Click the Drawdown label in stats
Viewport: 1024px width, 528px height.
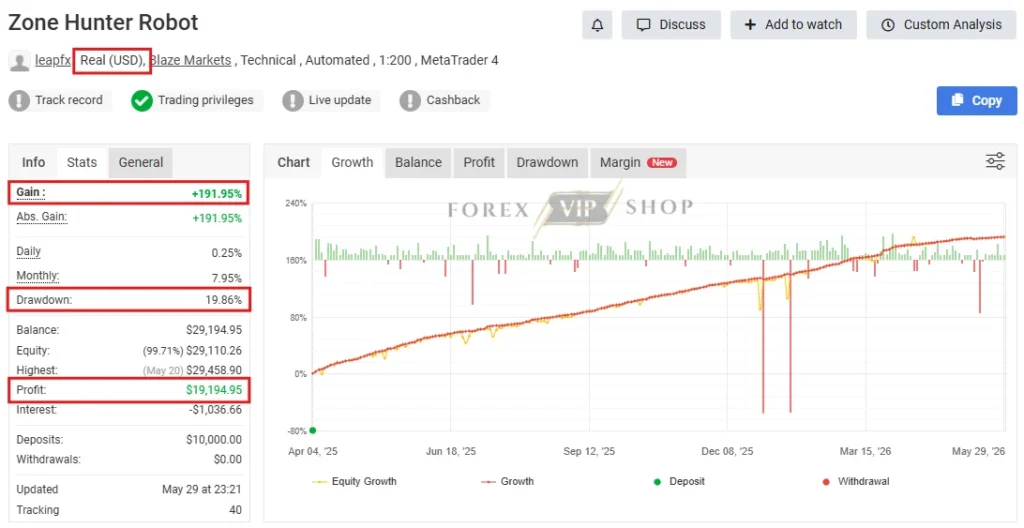(x=44, y=300)
